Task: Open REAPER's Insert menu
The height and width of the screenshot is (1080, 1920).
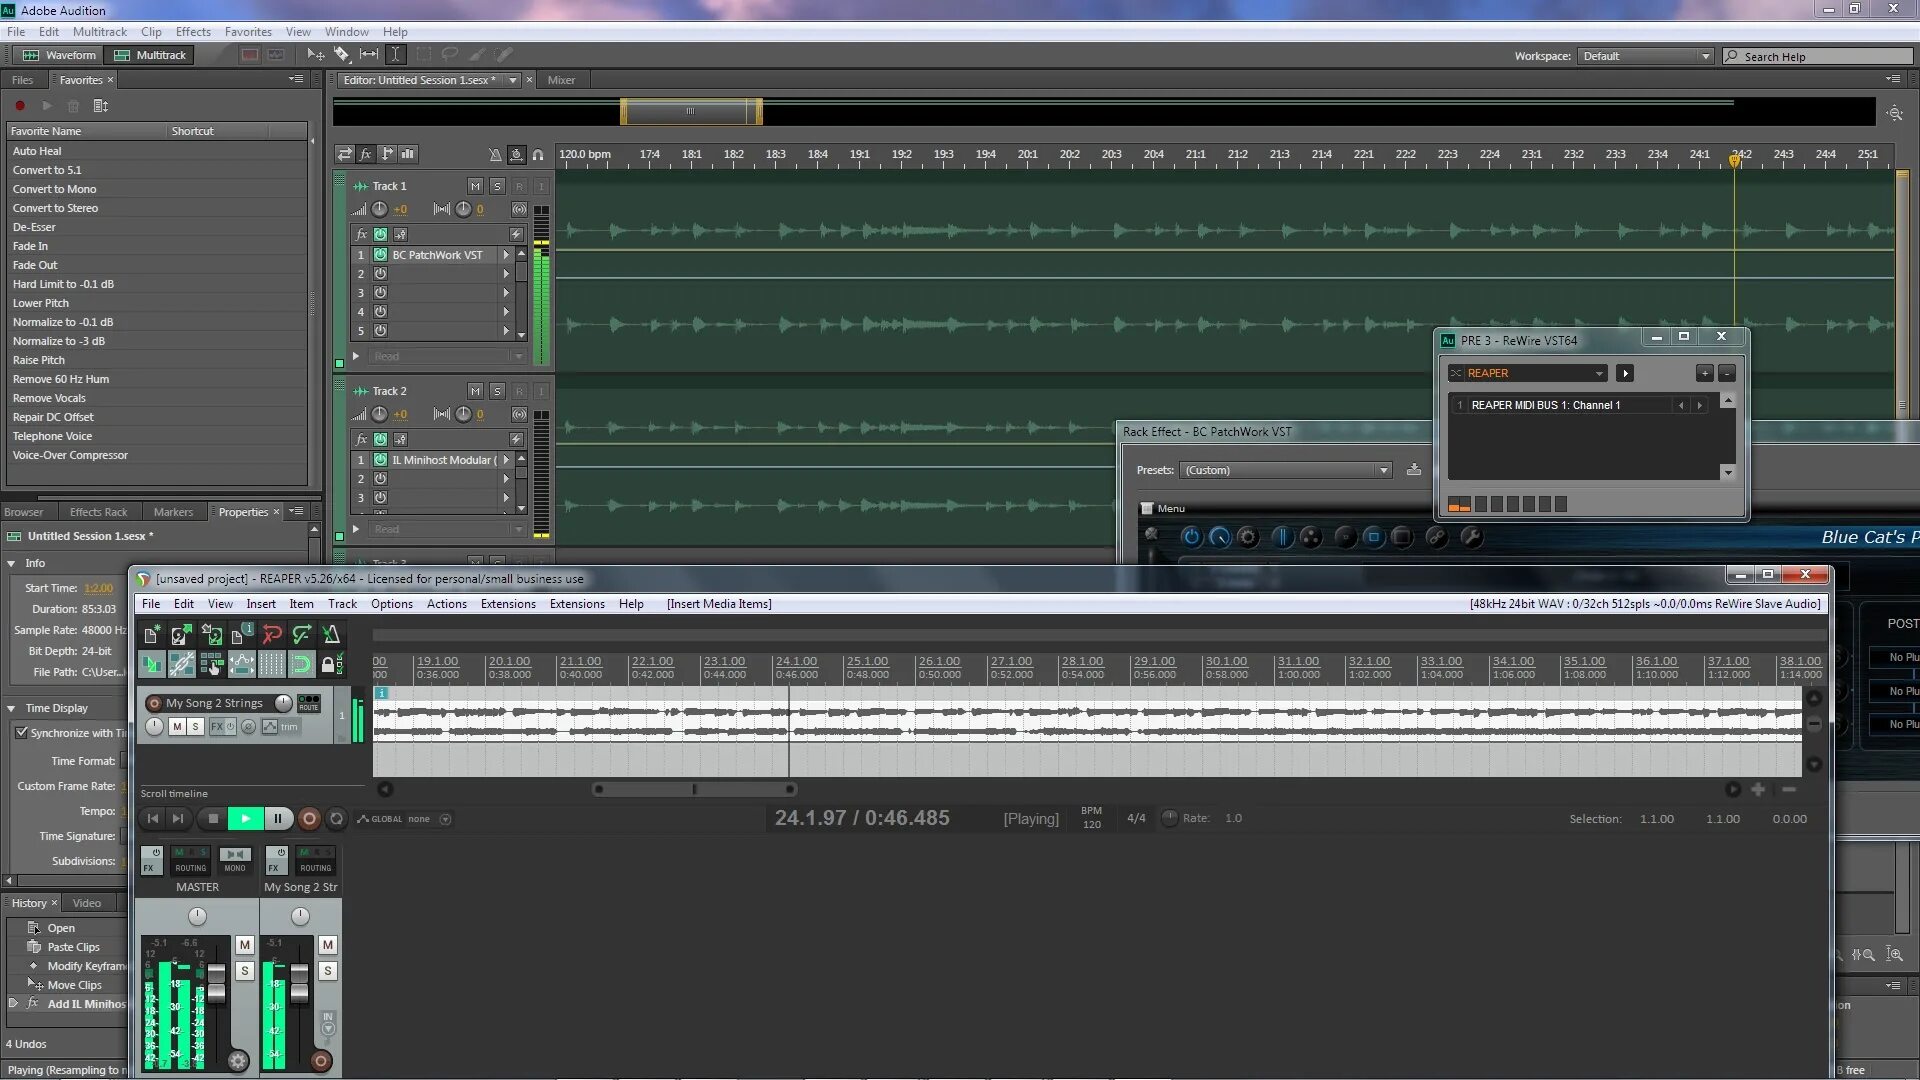Action: tap(261, 604)
